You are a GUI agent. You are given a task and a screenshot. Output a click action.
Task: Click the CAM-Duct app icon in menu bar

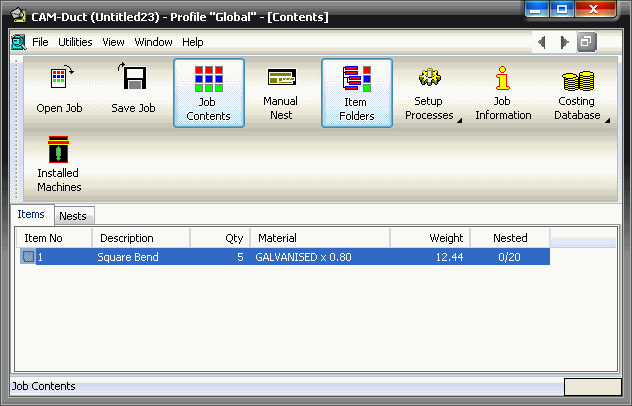click(x=19, y=42)
